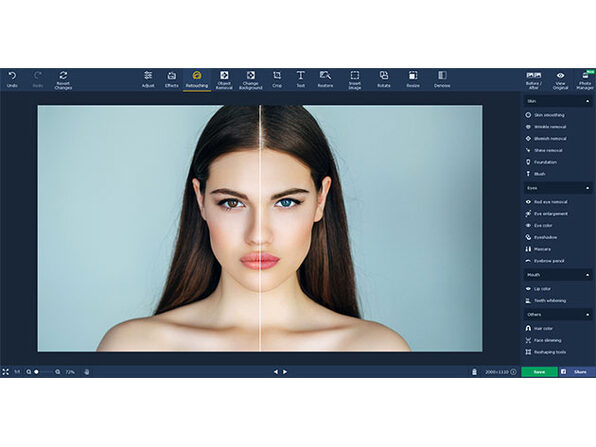Select the Retouching tab
596x447 pixels.
pos(197,80)
